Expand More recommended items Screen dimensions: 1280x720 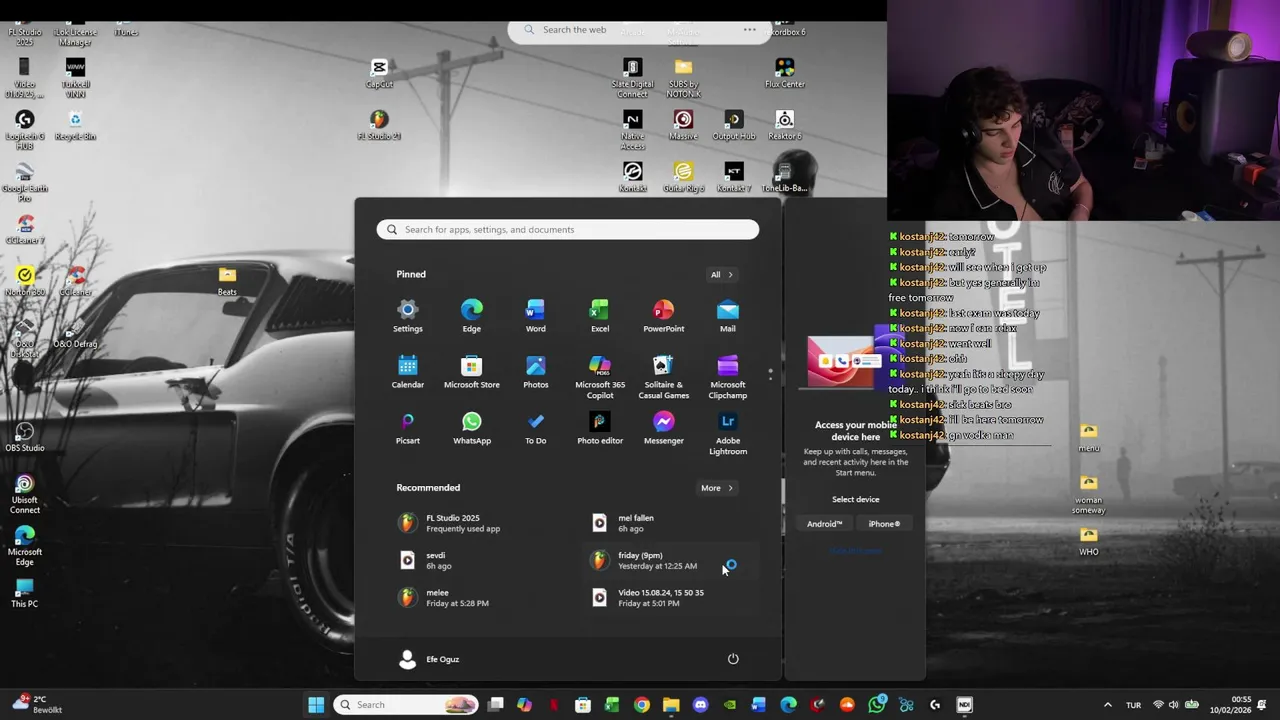point(718,488)
